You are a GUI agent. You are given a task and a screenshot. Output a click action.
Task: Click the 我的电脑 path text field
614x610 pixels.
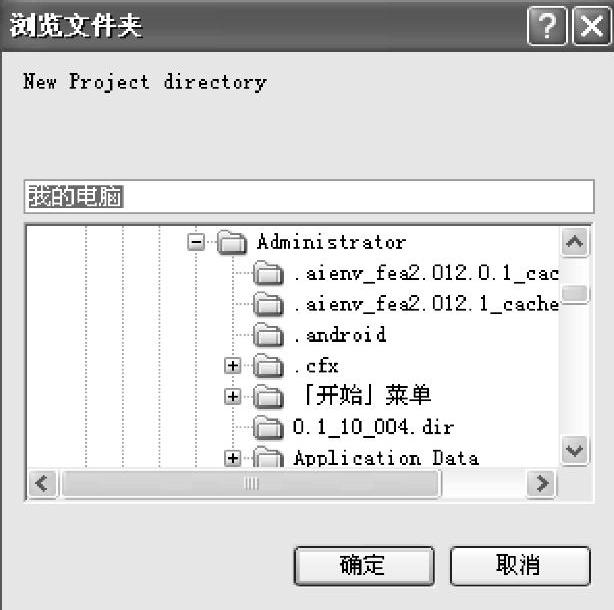pyautogui.click(x=300, y=196)
